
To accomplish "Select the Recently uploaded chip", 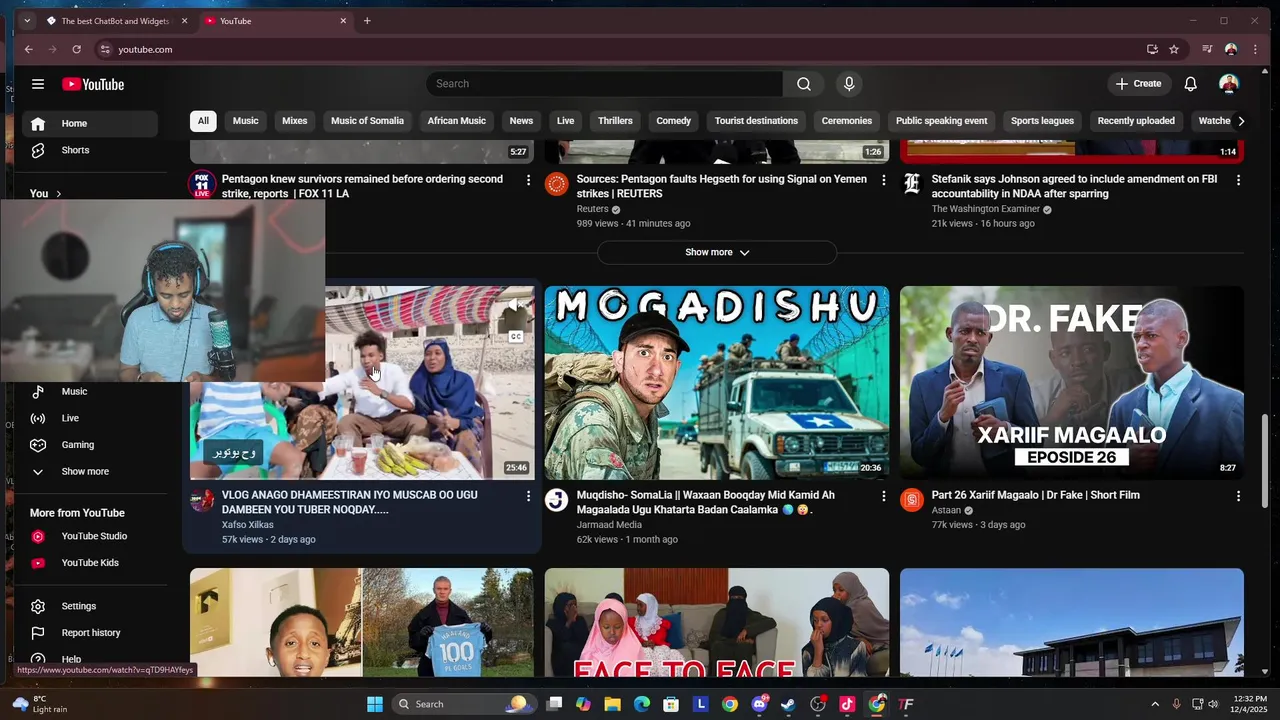I will [1136, 121].
